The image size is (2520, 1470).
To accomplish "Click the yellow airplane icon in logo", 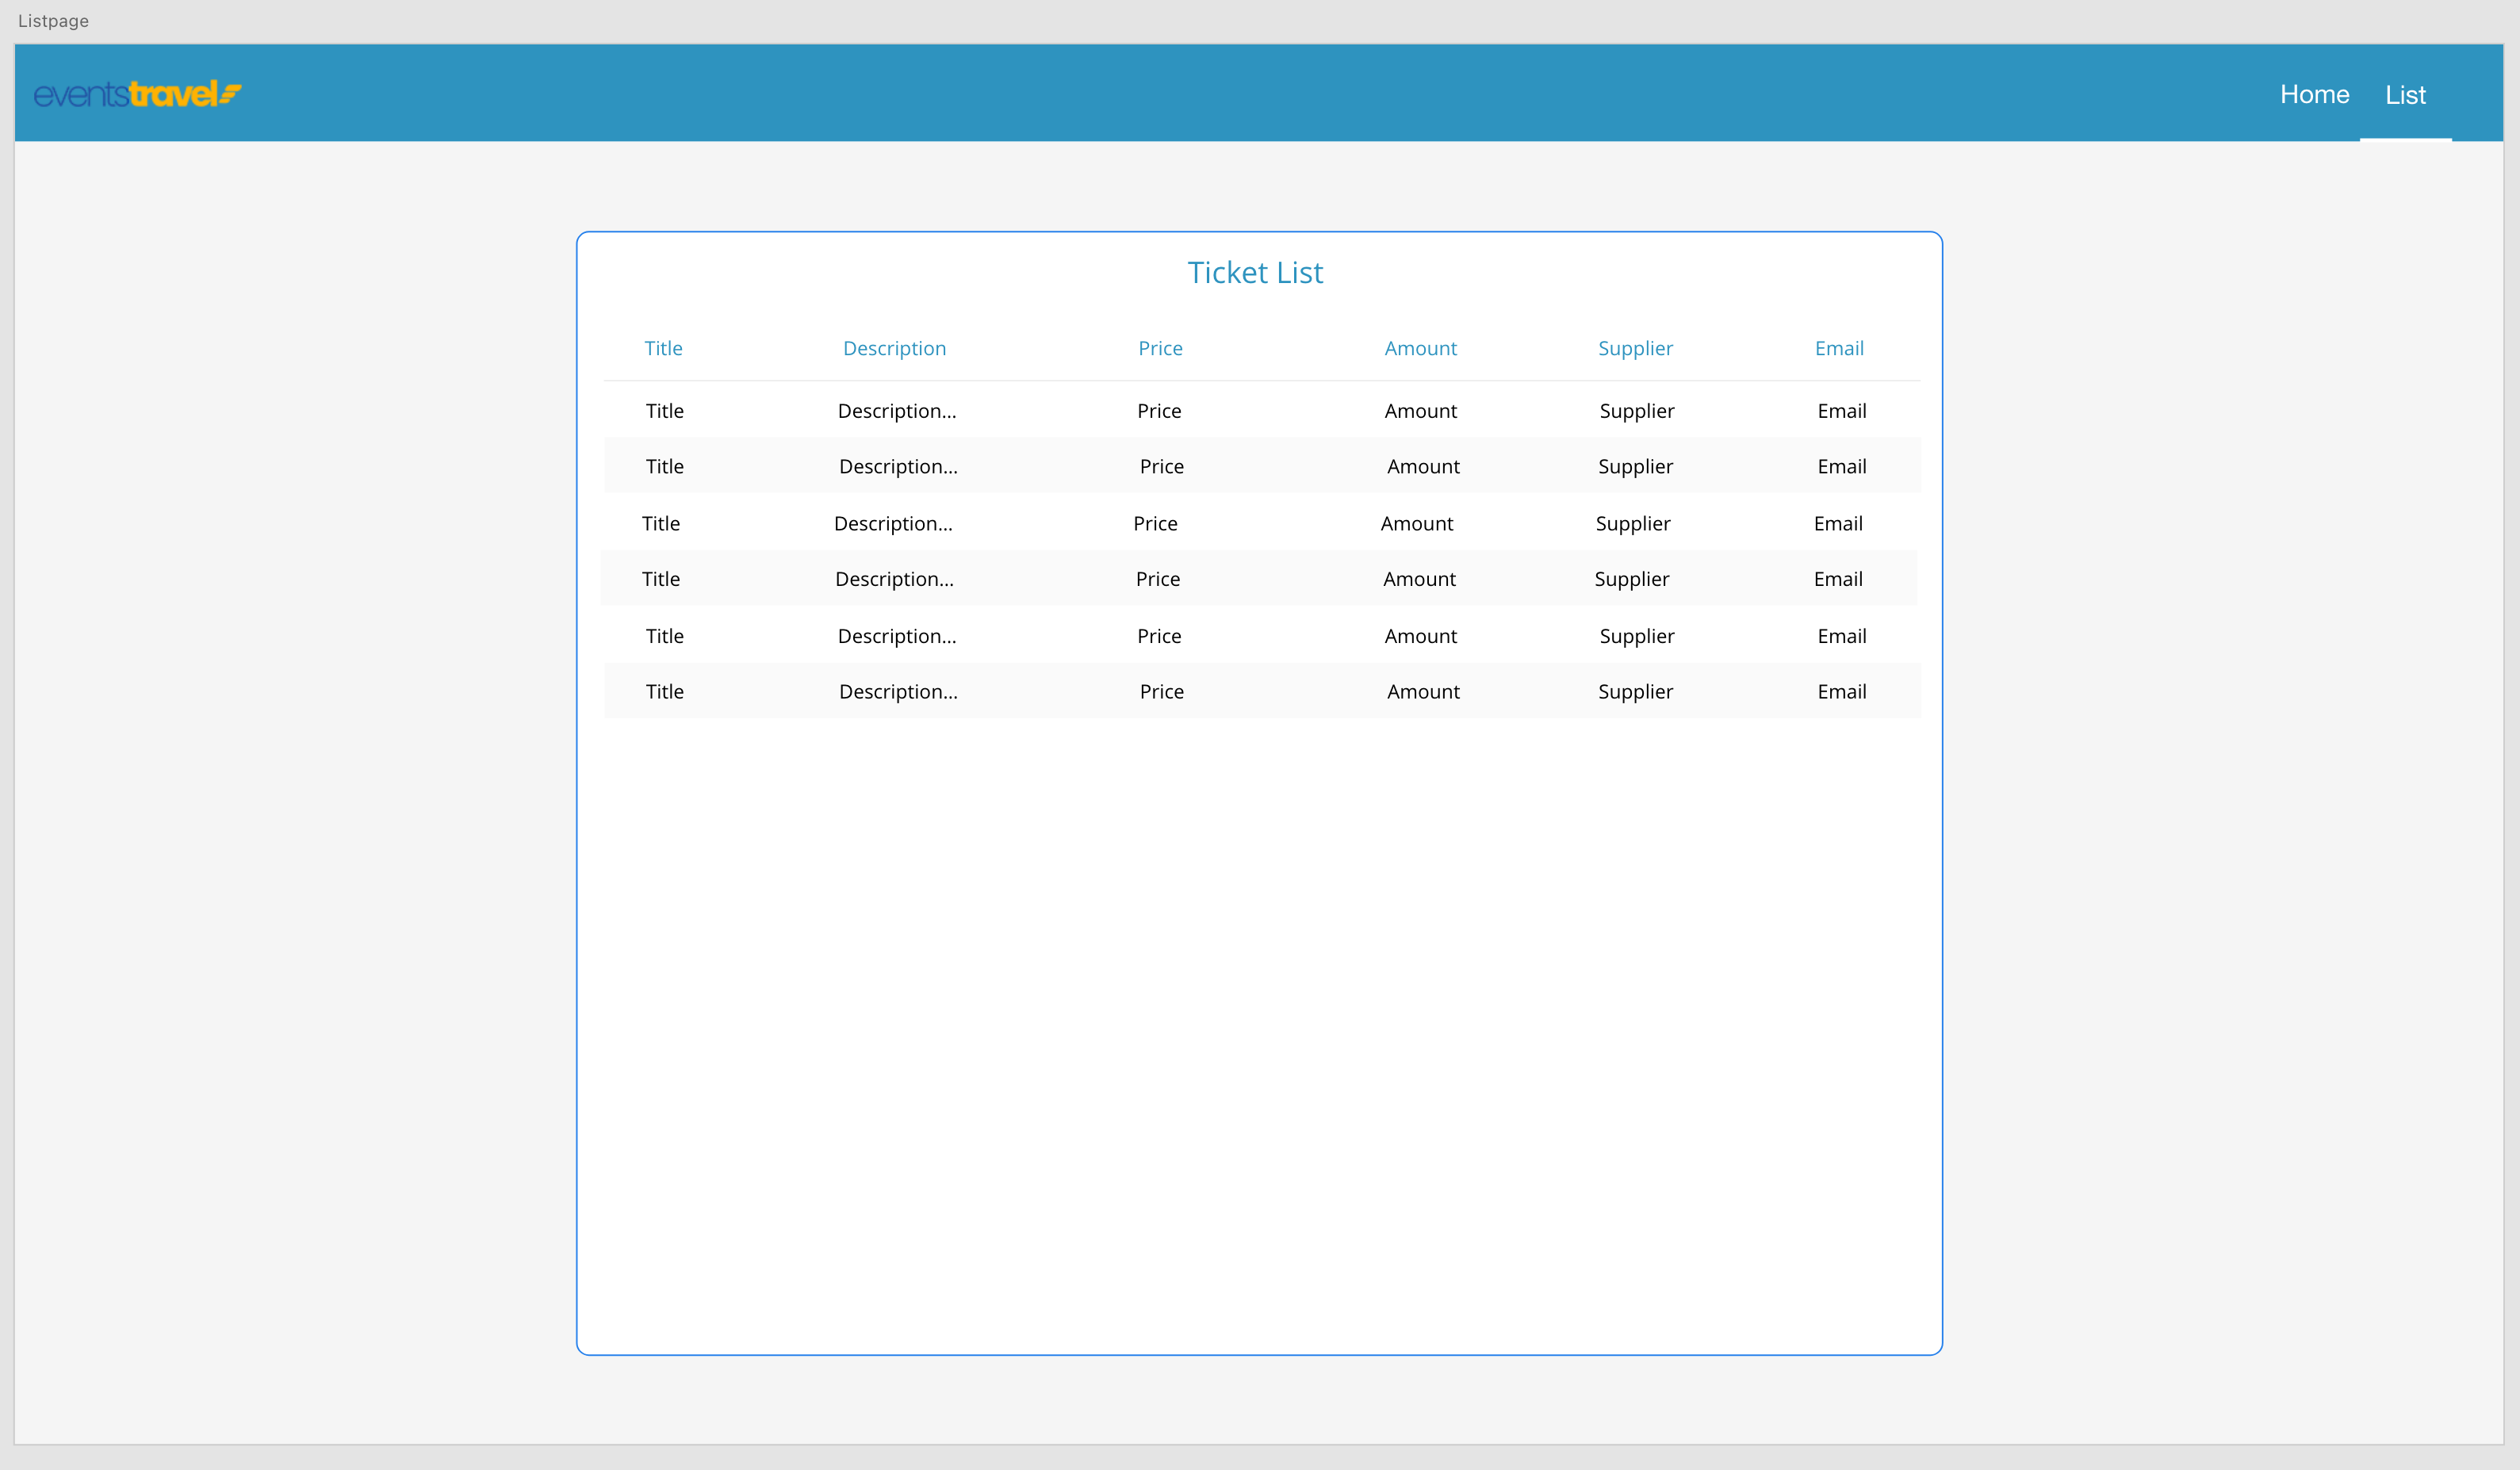I will click(231, 93).
